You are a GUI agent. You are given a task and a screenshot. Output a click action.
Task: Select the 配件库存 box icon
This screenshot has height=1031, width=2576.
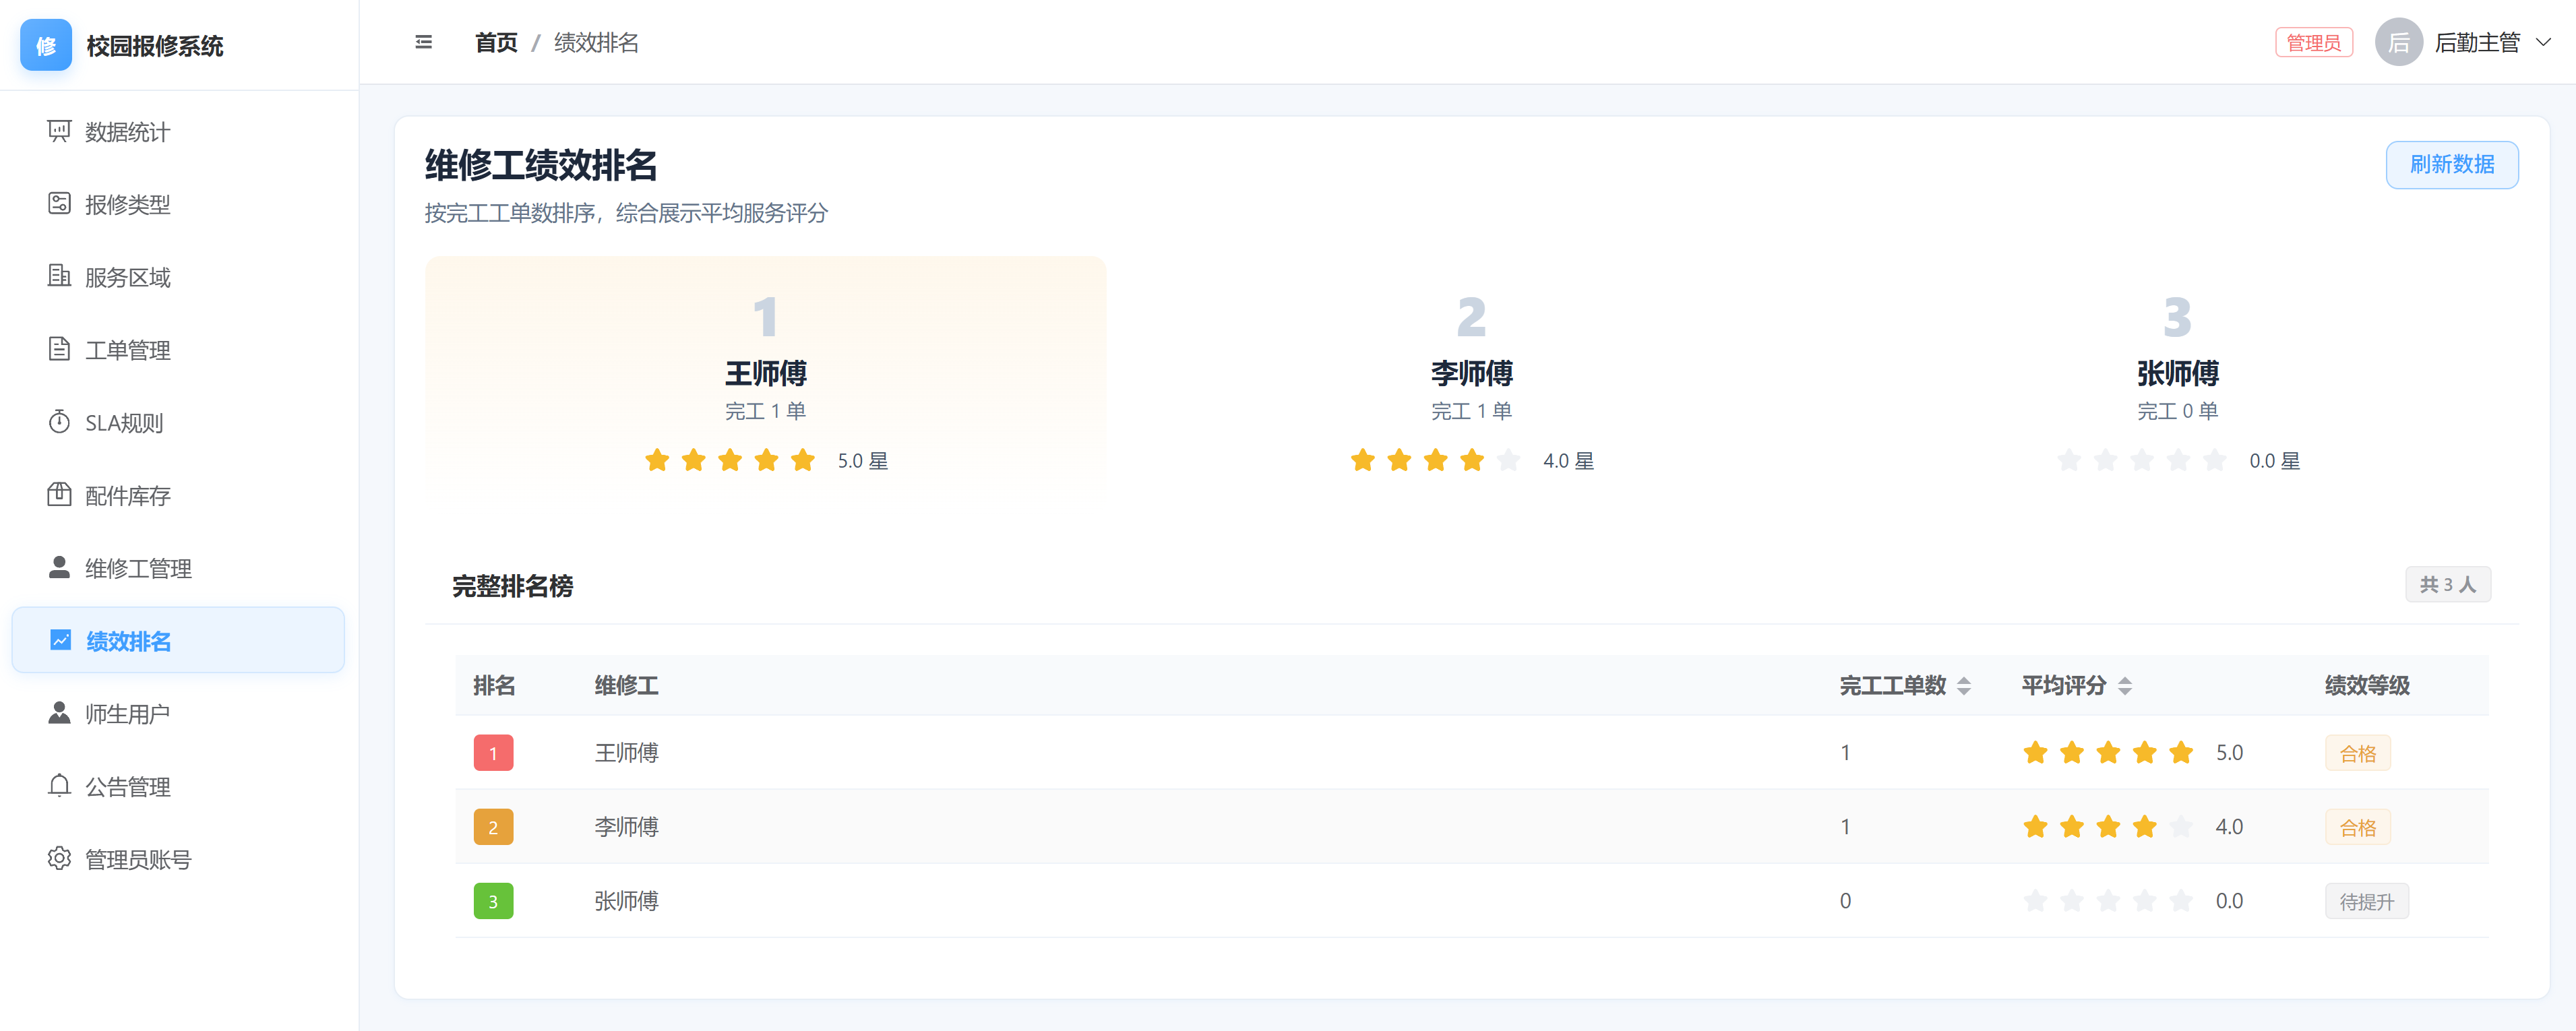point(59,495)
